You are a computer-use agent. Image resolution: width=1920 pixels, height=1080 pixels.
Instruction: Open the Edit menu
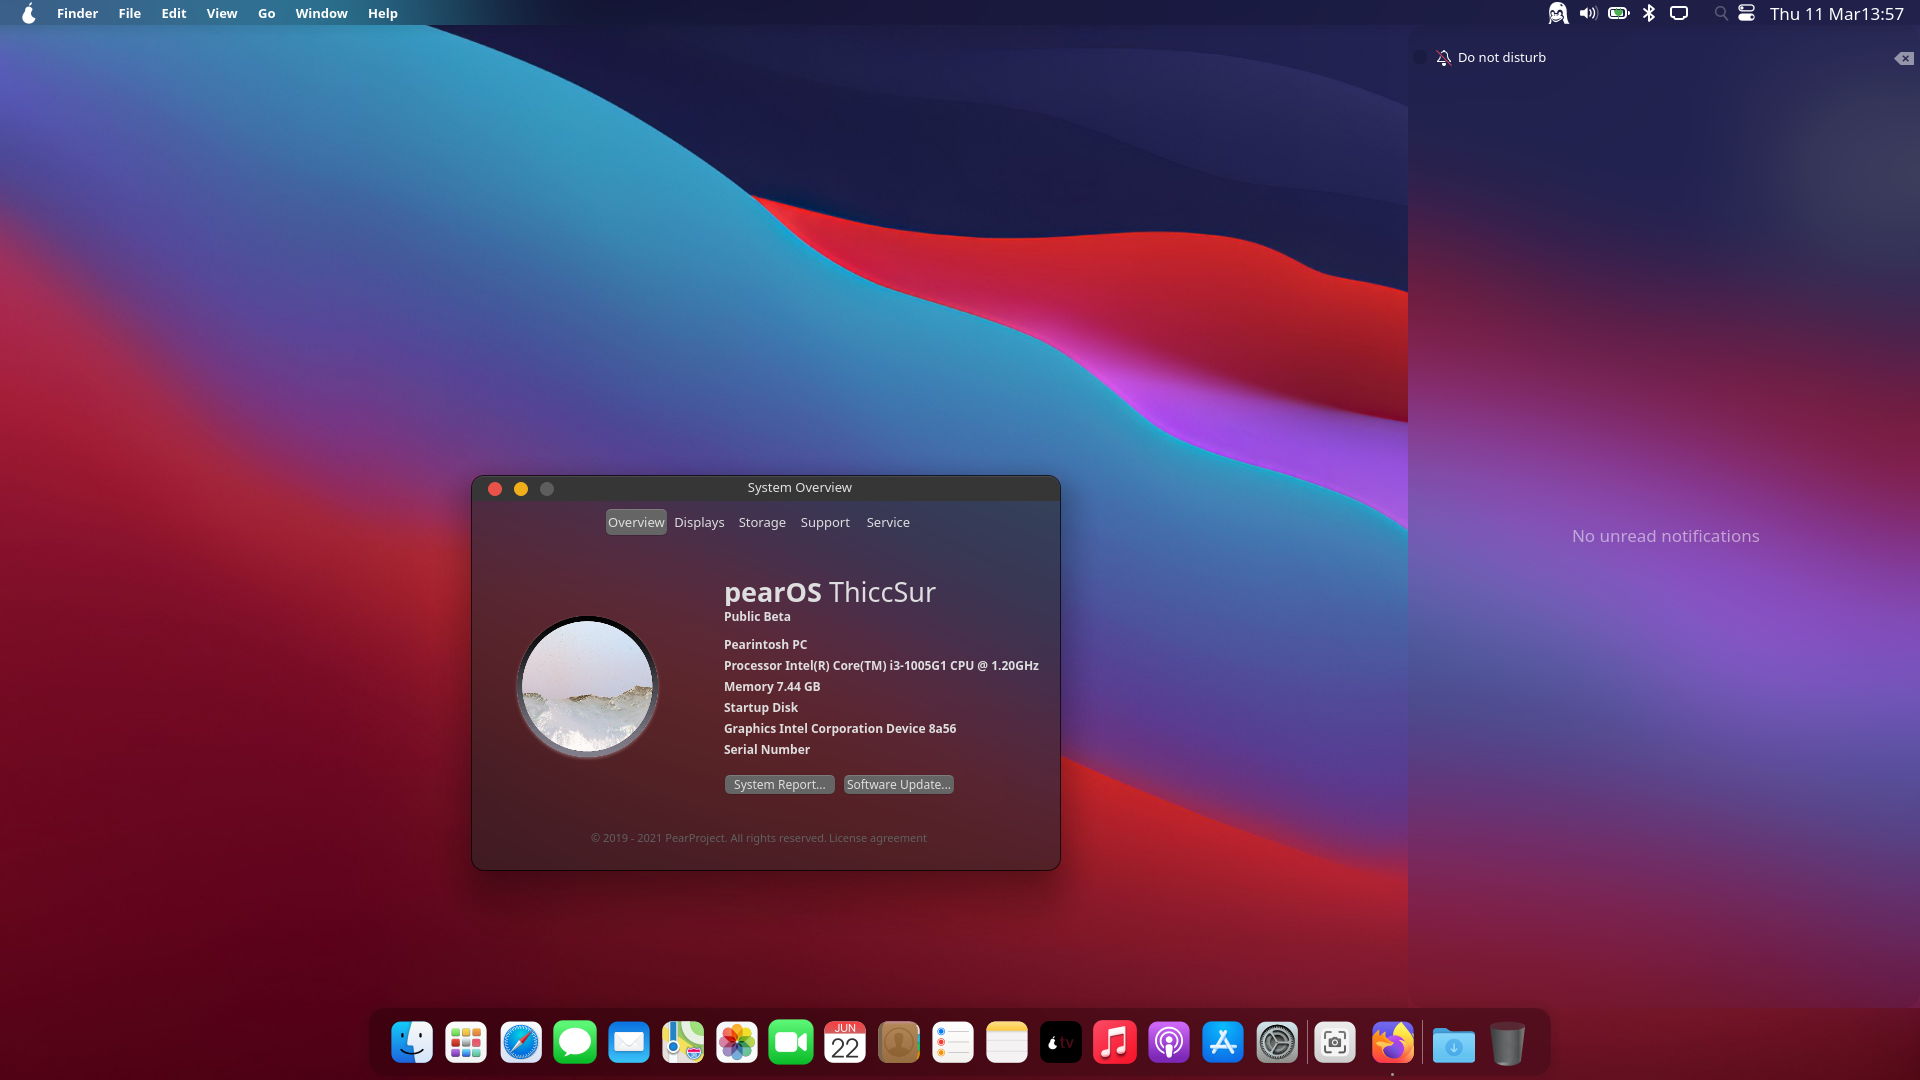click(174, 13)
